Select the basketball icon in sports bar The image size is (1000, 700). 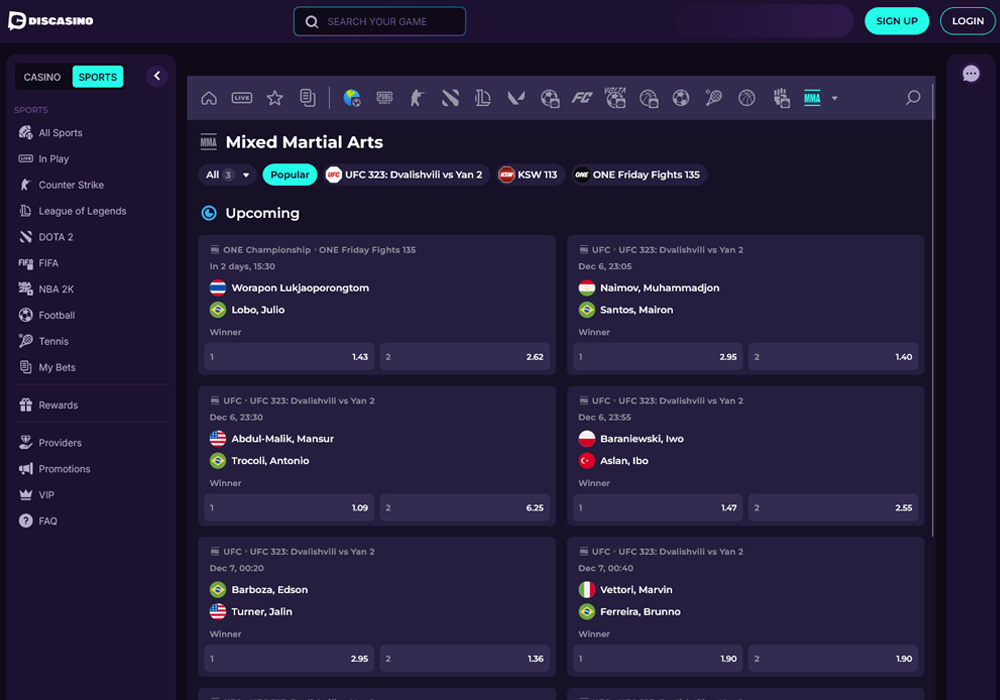tap(747, 98)
